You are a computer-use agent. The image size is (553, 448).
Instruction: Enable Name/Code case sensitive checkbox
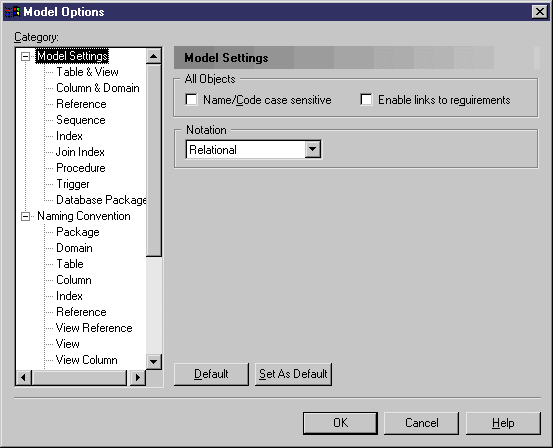(192, 100)
